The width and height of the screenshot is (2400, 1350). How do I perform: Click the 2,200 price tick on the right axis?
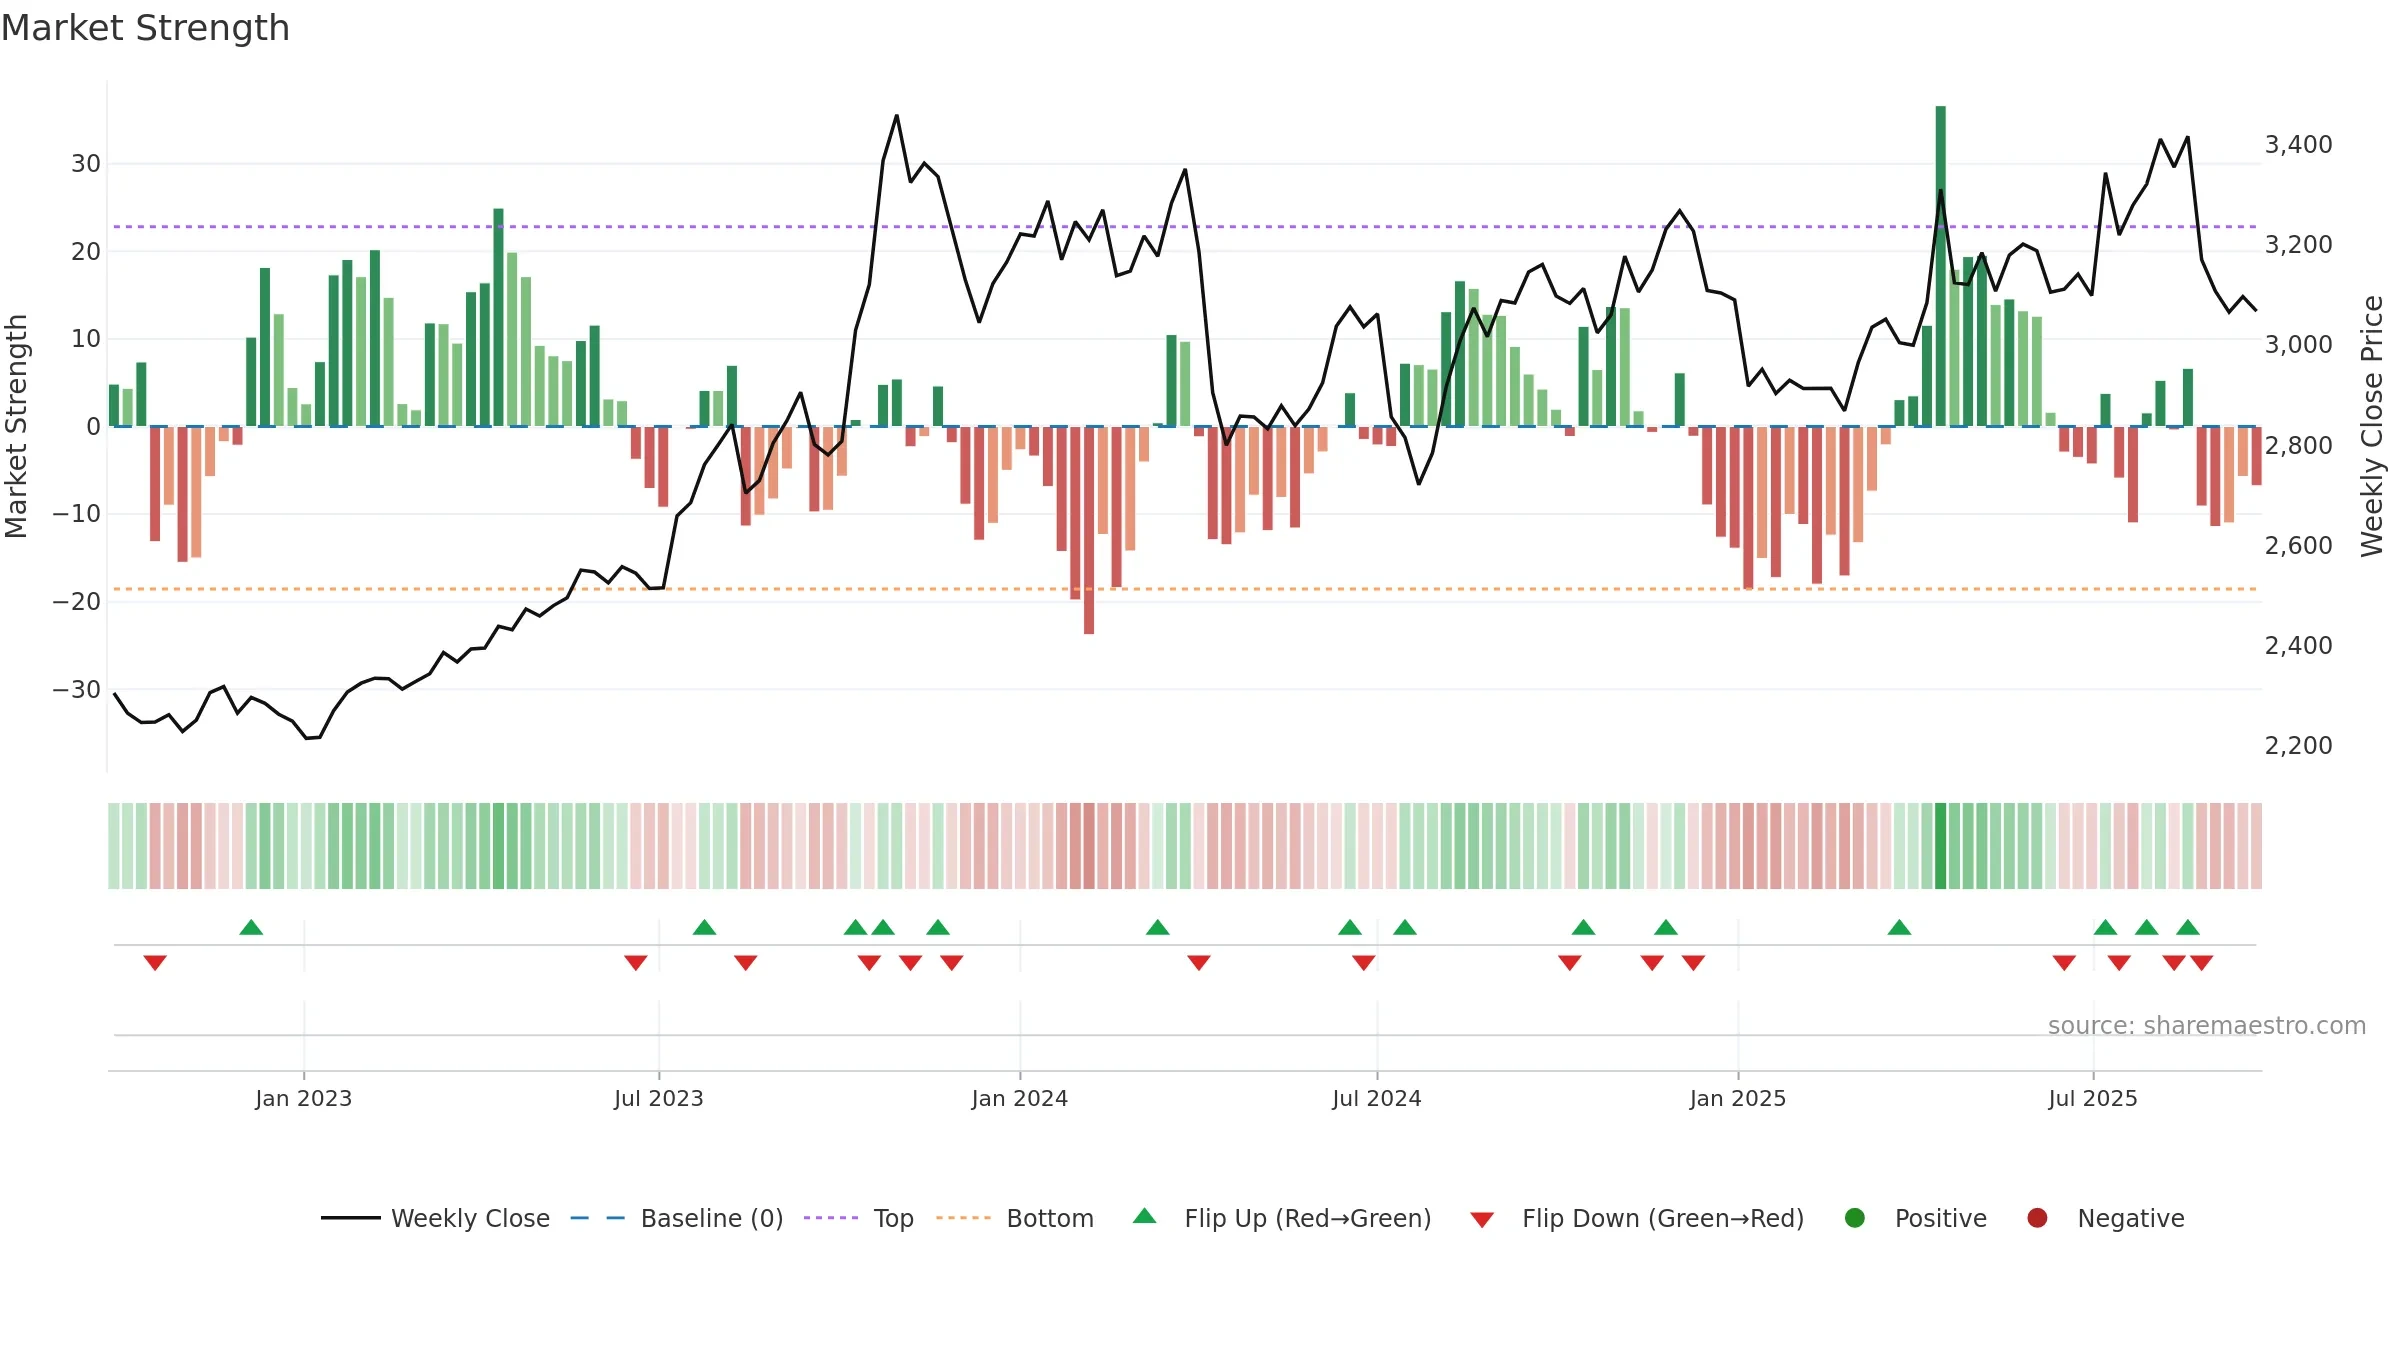(x=2299, y=746)
